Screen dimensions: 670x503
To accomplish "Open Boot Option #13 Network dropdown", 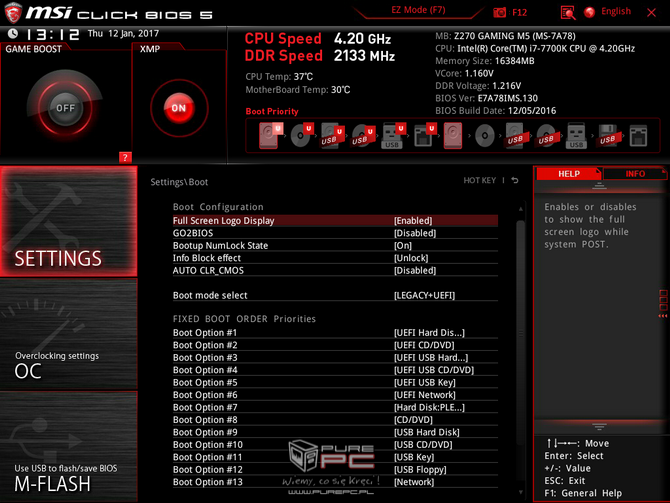I will point(414,482).
